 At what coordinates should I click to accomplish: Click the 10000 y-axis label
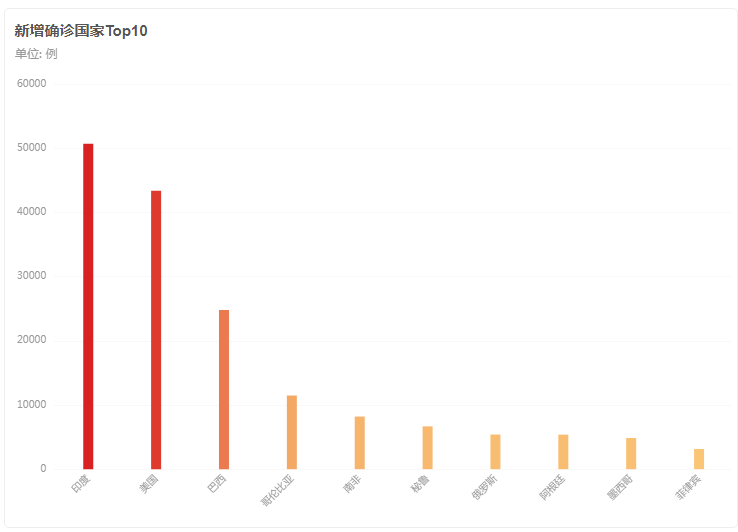point(32,405)
